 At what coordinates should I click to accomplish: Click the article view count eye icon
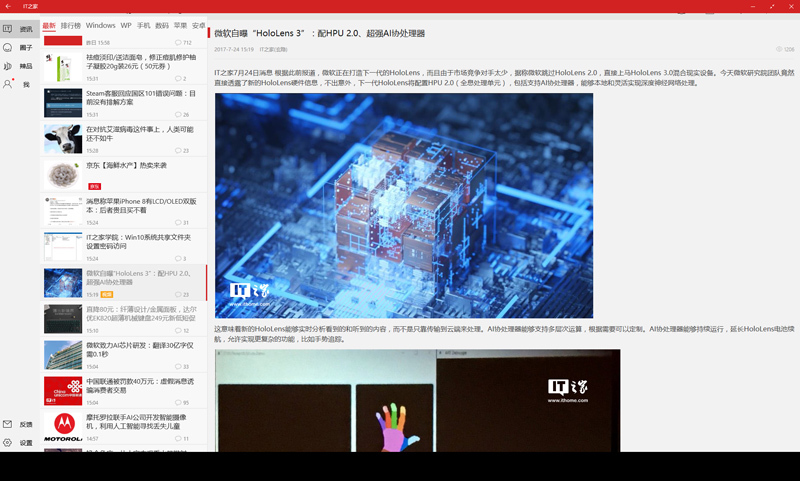[x=778, y=49]
